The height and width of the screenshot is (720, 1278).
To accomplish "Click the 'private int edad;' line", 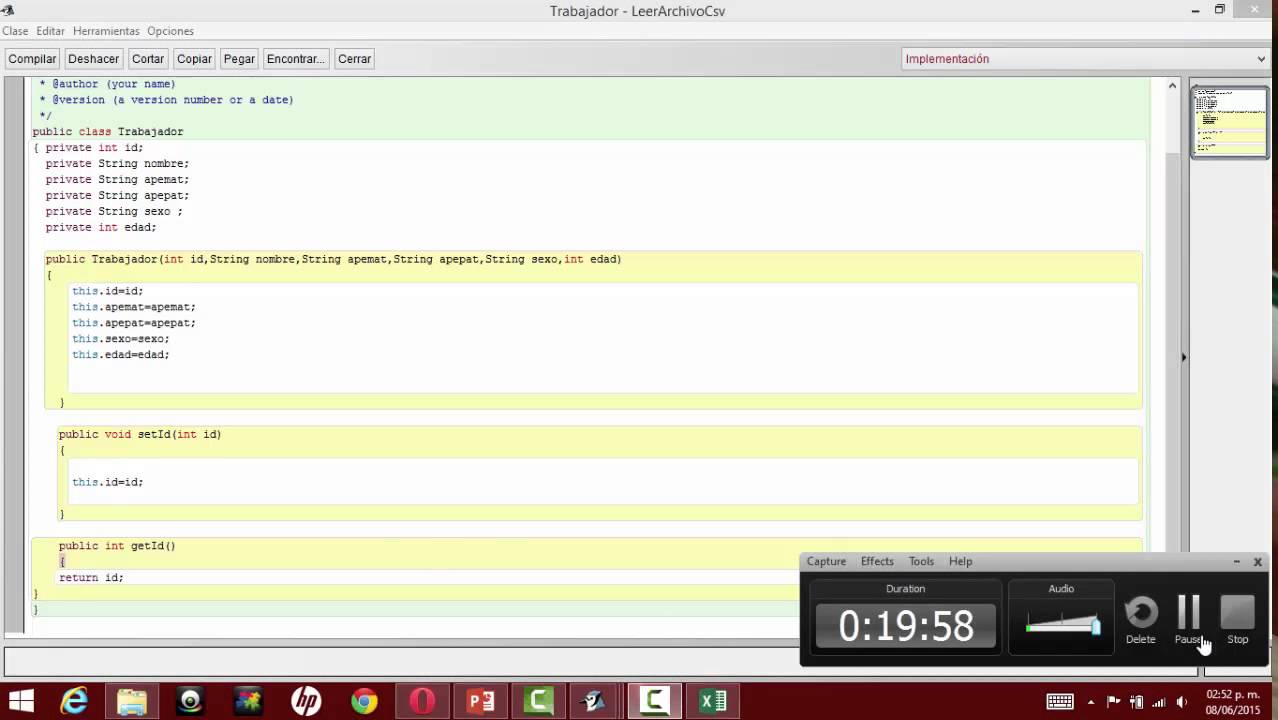I will (101, 227).
